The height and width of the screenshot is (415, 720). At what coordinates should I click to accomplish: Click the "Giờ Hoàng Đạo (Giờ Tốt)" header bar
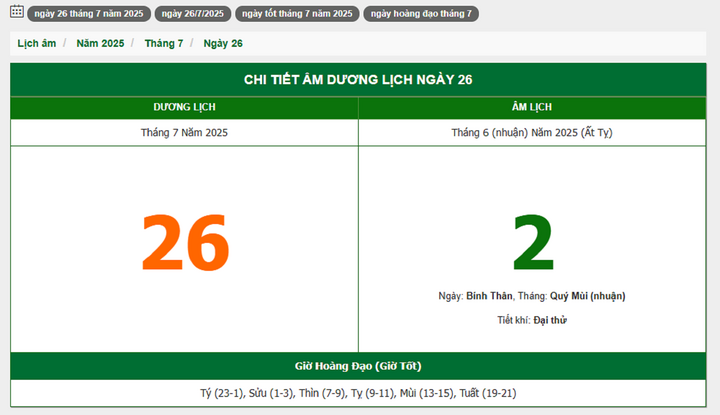(358, 366)
